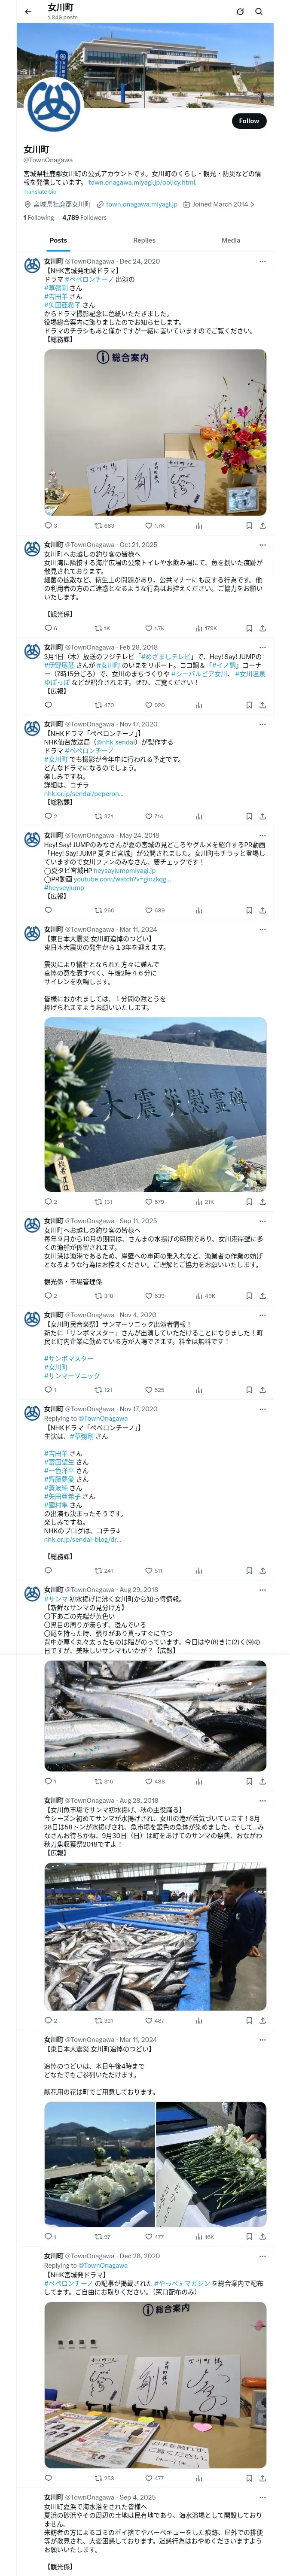
Task: Bookmark the Oct 21, 2025 post
Action: click(249, 628)
